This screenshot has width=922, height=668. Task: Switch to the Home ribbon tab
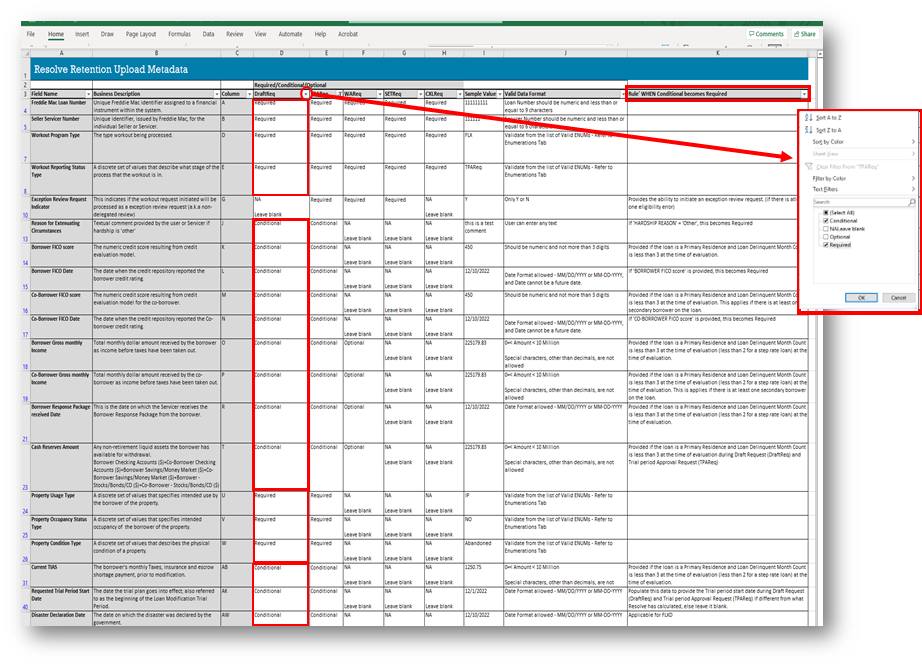(x=56, y=34)
